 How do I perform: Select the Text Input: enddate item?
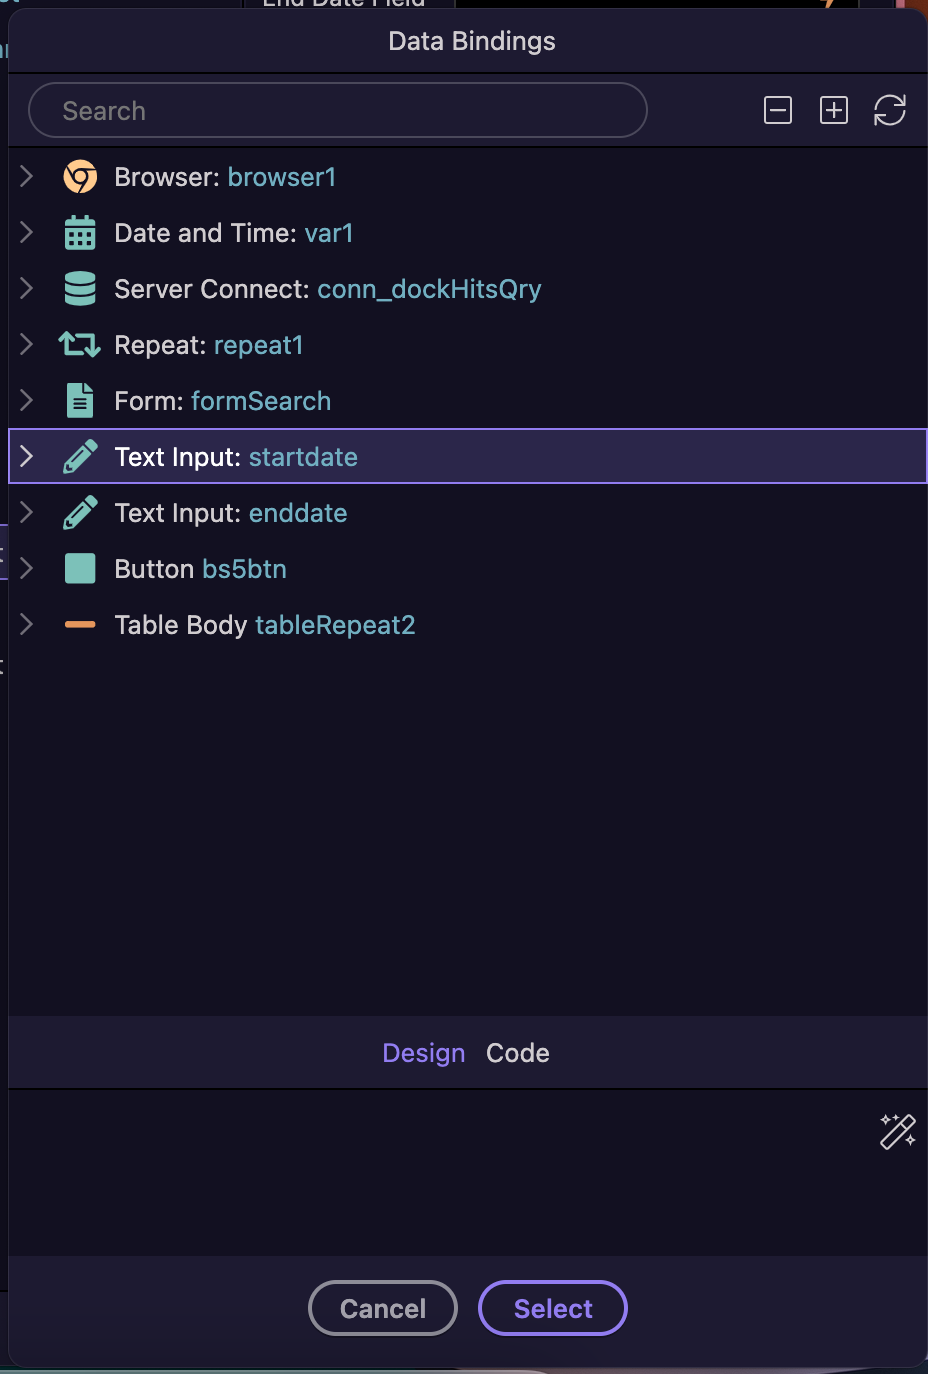(x=468, y=513)
